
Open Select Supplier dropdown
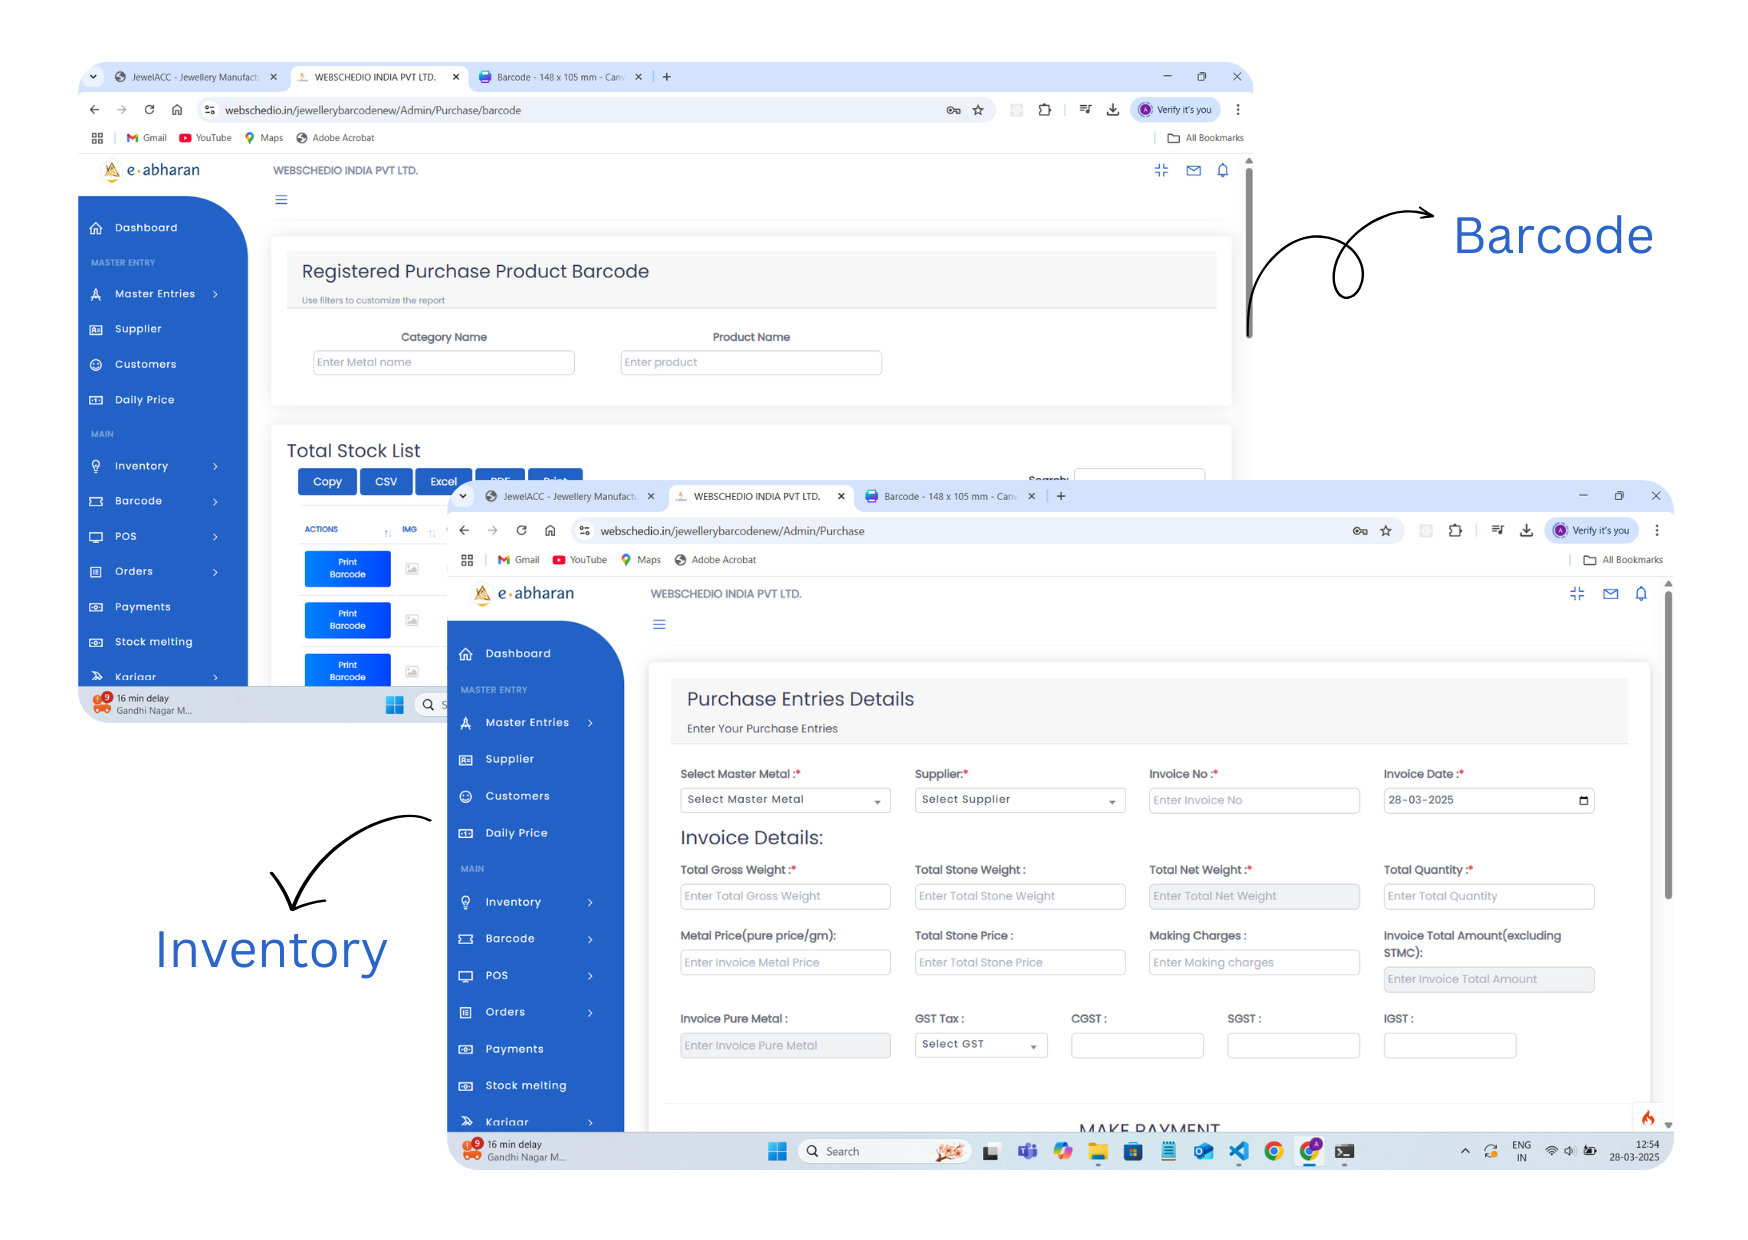click(x=1020, y=800)
